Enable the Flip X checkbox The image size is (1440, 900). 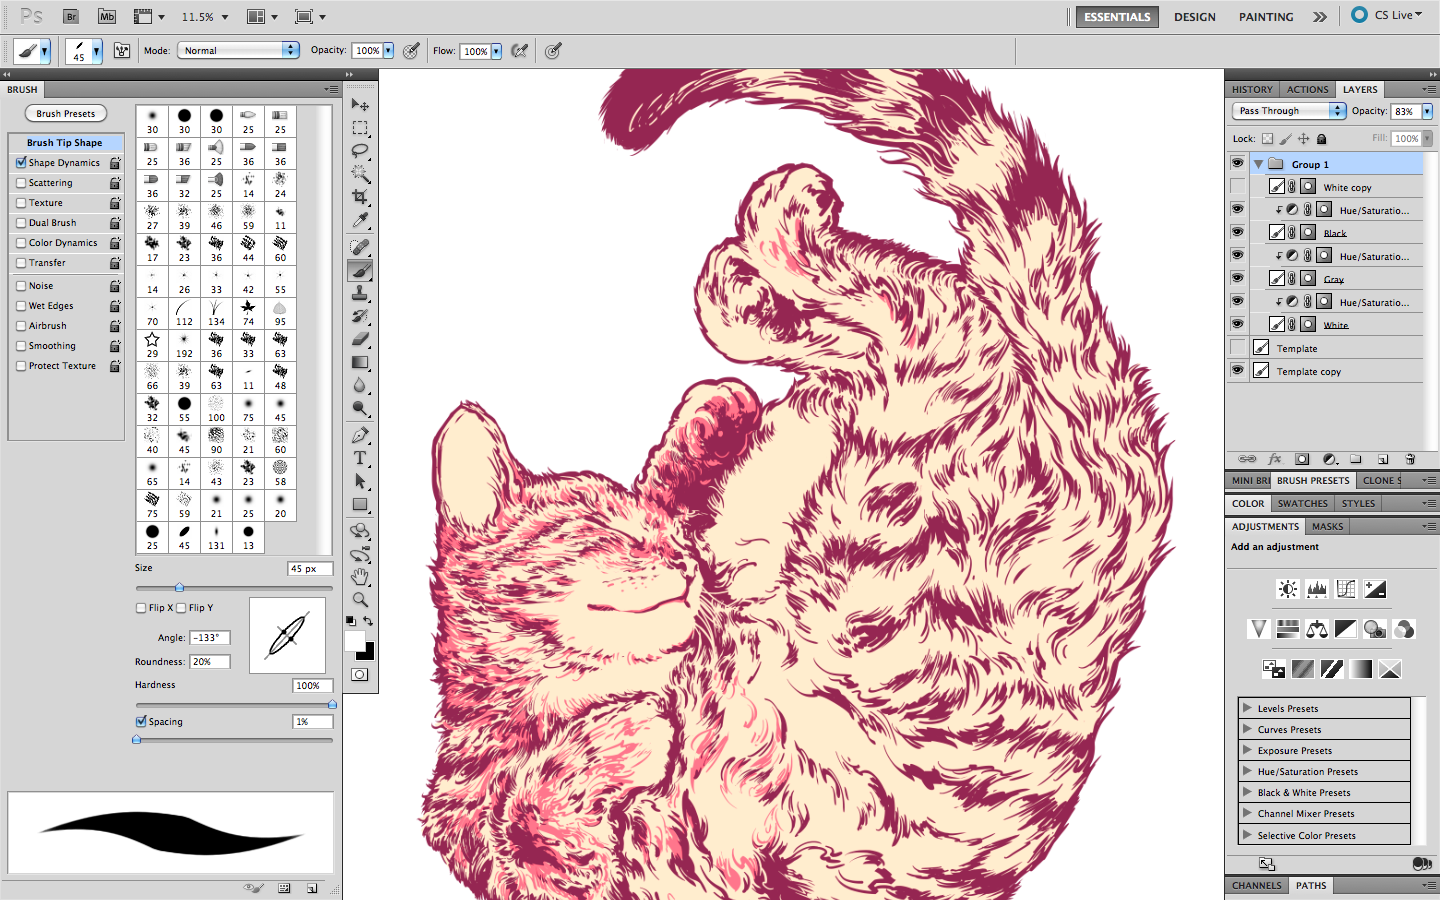pos(141,608)
